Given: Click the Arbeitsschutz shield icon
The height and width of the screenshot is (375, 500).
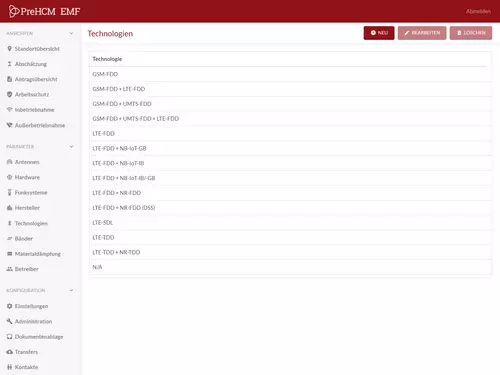Looking at the screenshot, I should click(x=9, y=95).
